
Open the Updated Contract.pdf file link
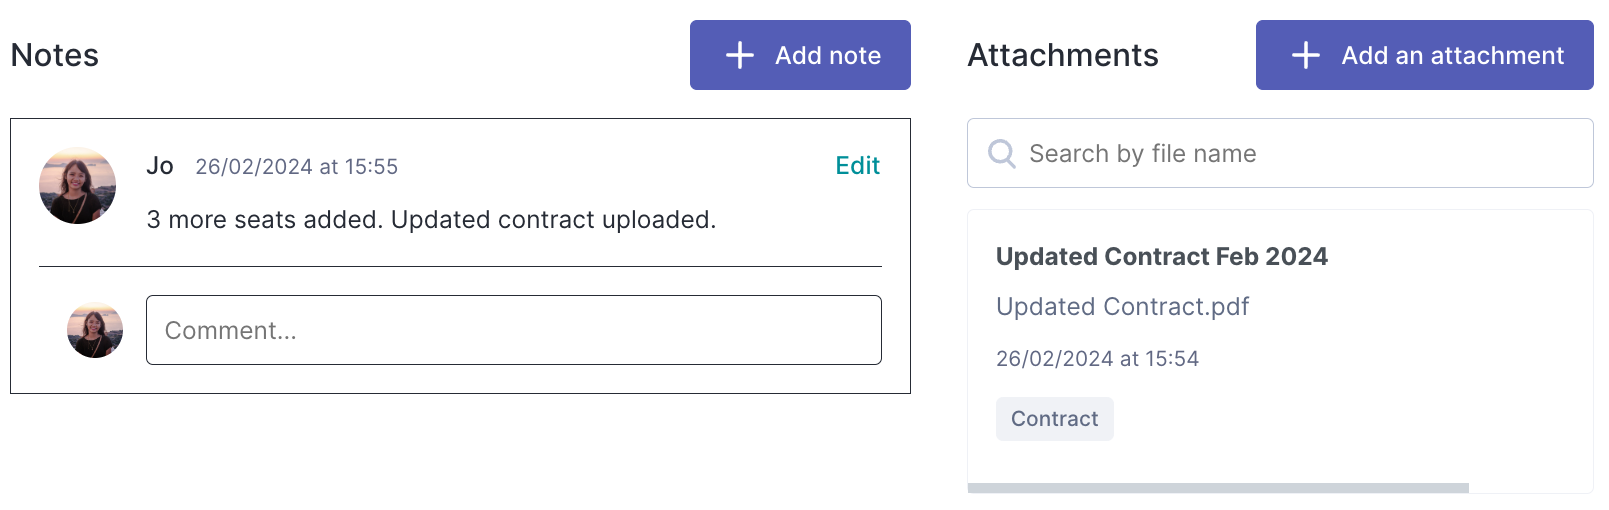[x=1122, y=307]
